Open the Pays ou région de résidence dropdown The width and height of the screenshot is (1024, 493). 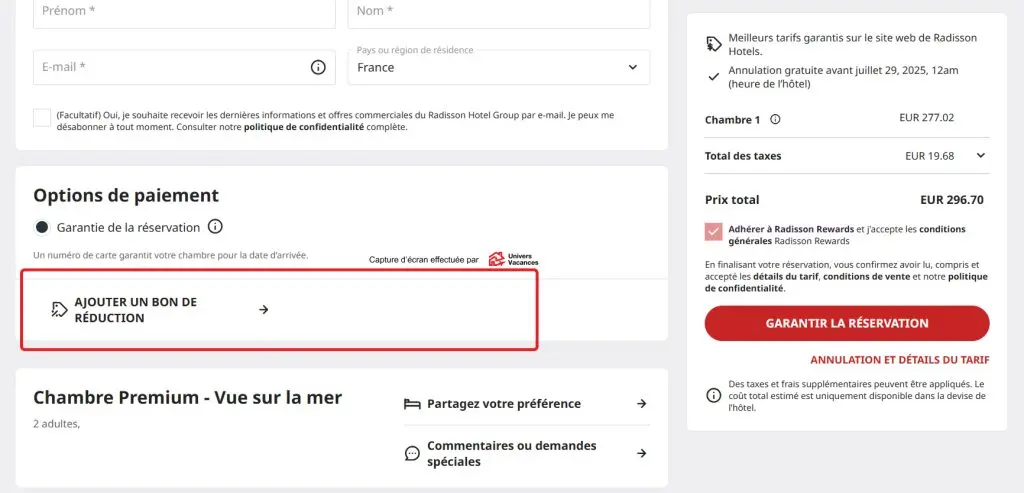coord(498,67)
